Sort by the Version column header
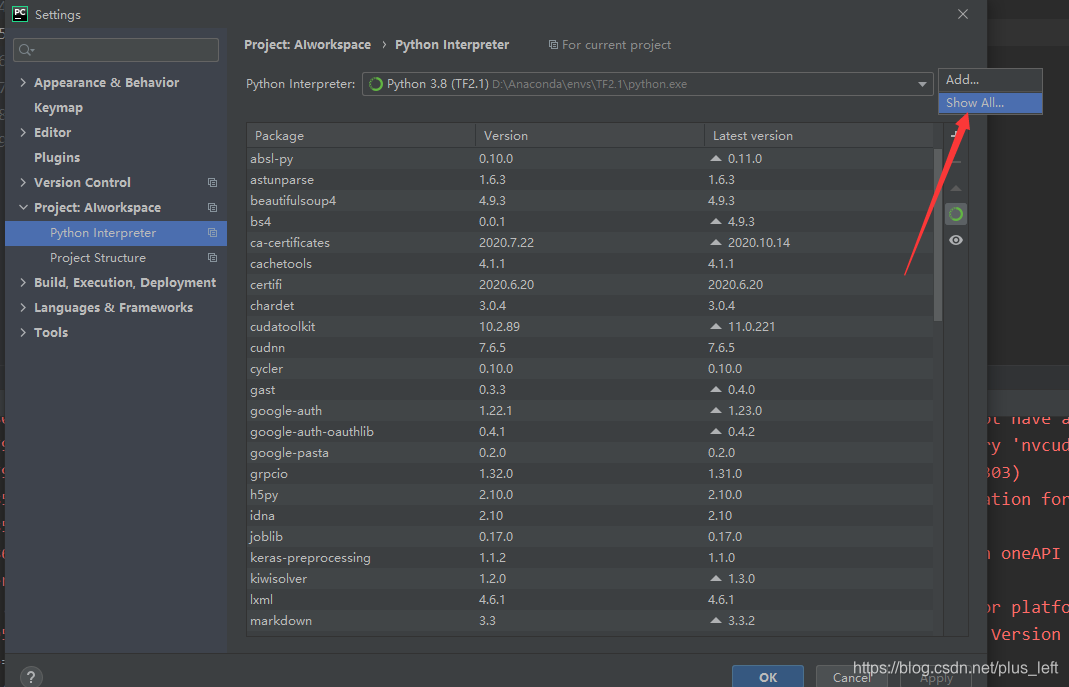 [x=590, y=136]
